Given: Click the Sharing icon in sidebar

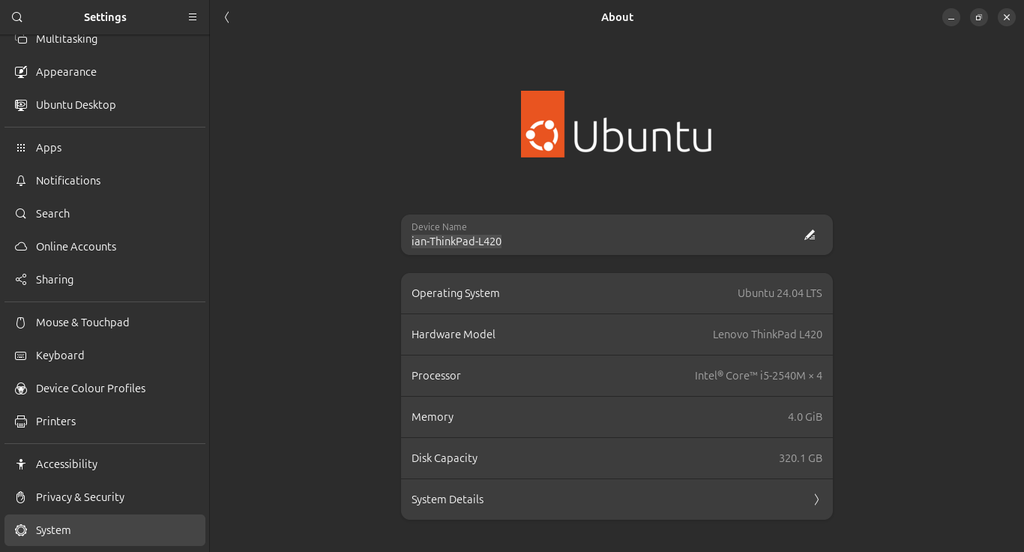Looking at the screenshot, I should coord(21,280).
